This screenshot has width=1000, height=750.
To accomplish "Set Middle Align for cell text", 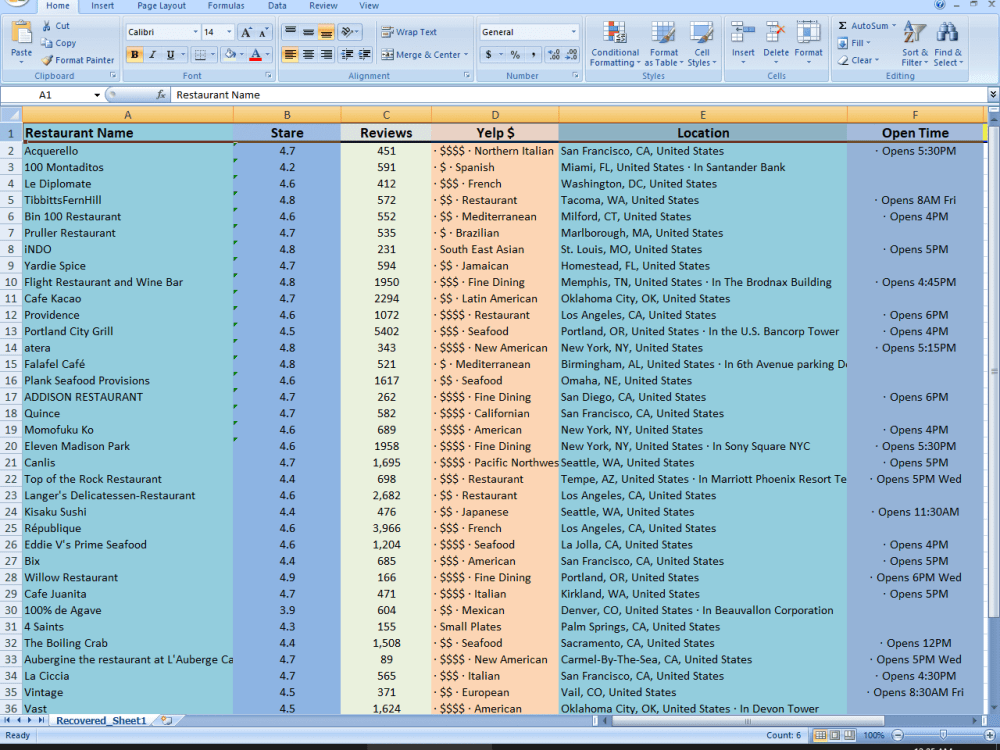I will [308, 32].
